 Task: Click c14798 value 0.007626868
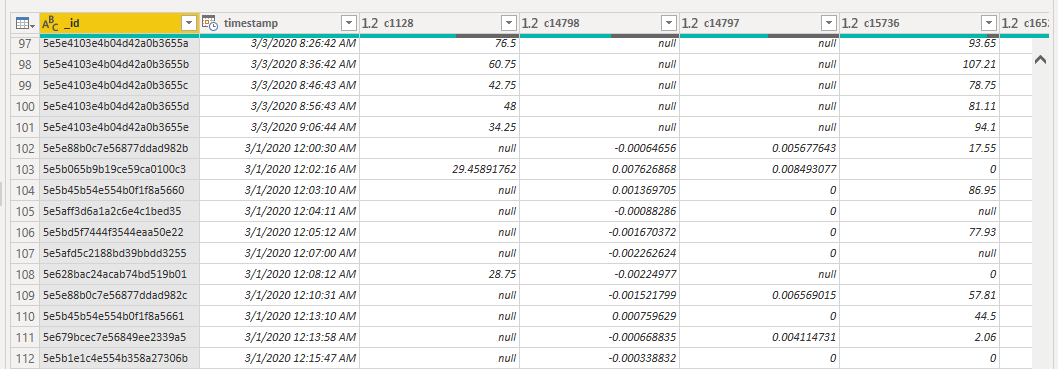(x=643, y=169)
